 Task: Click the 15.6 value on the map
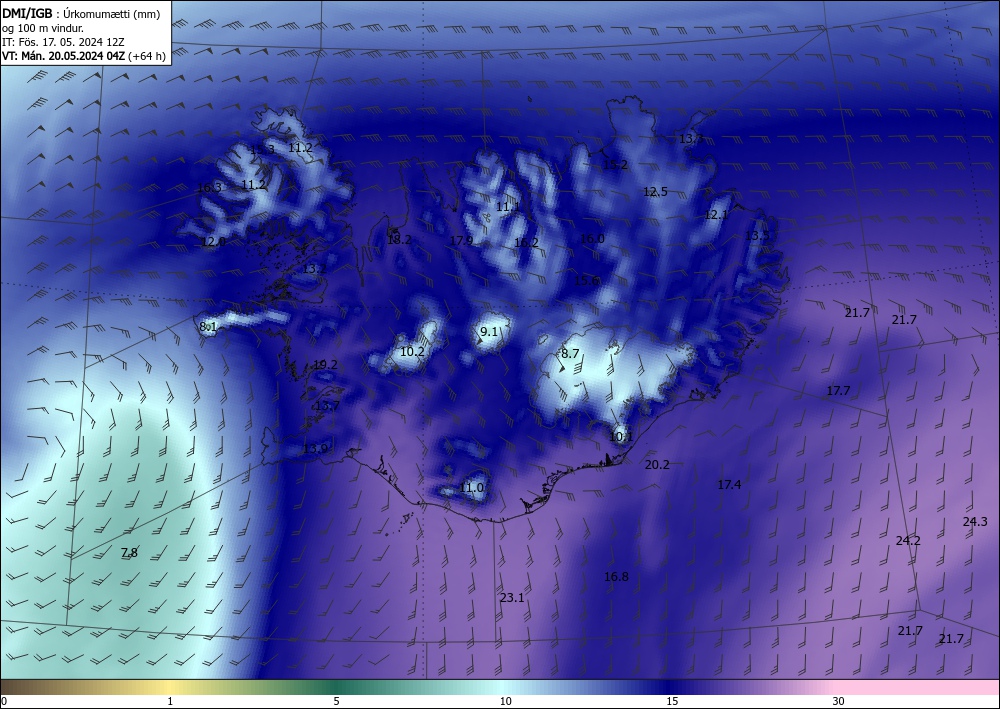pos(587,281)
